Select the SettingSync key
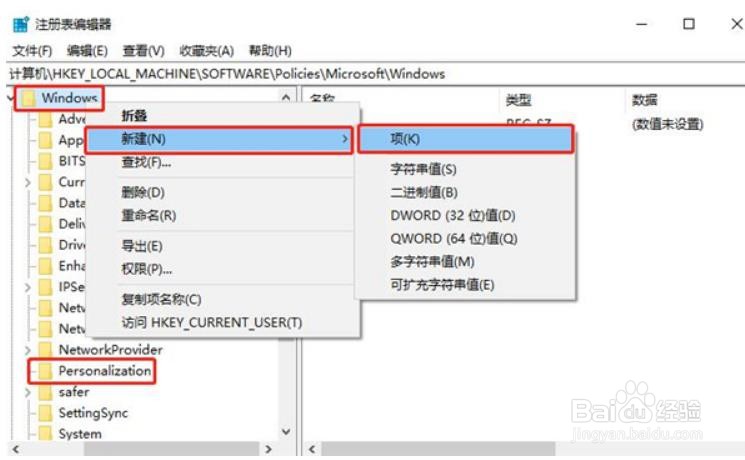Image resolution: width=745 pixels, height=460 pixels. tap(93, 413)
